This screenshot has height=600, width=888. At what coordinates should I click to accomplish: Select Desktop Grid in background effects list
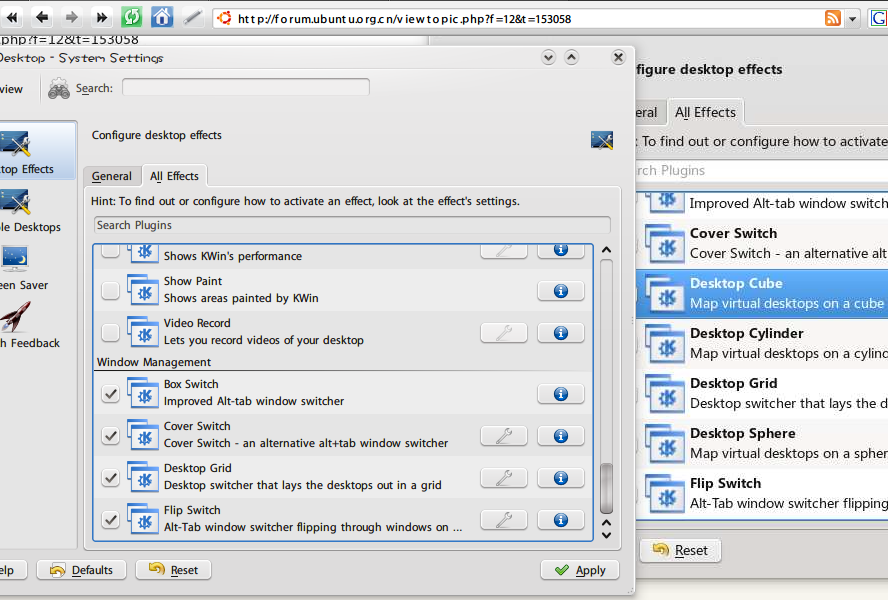point(762,393)
